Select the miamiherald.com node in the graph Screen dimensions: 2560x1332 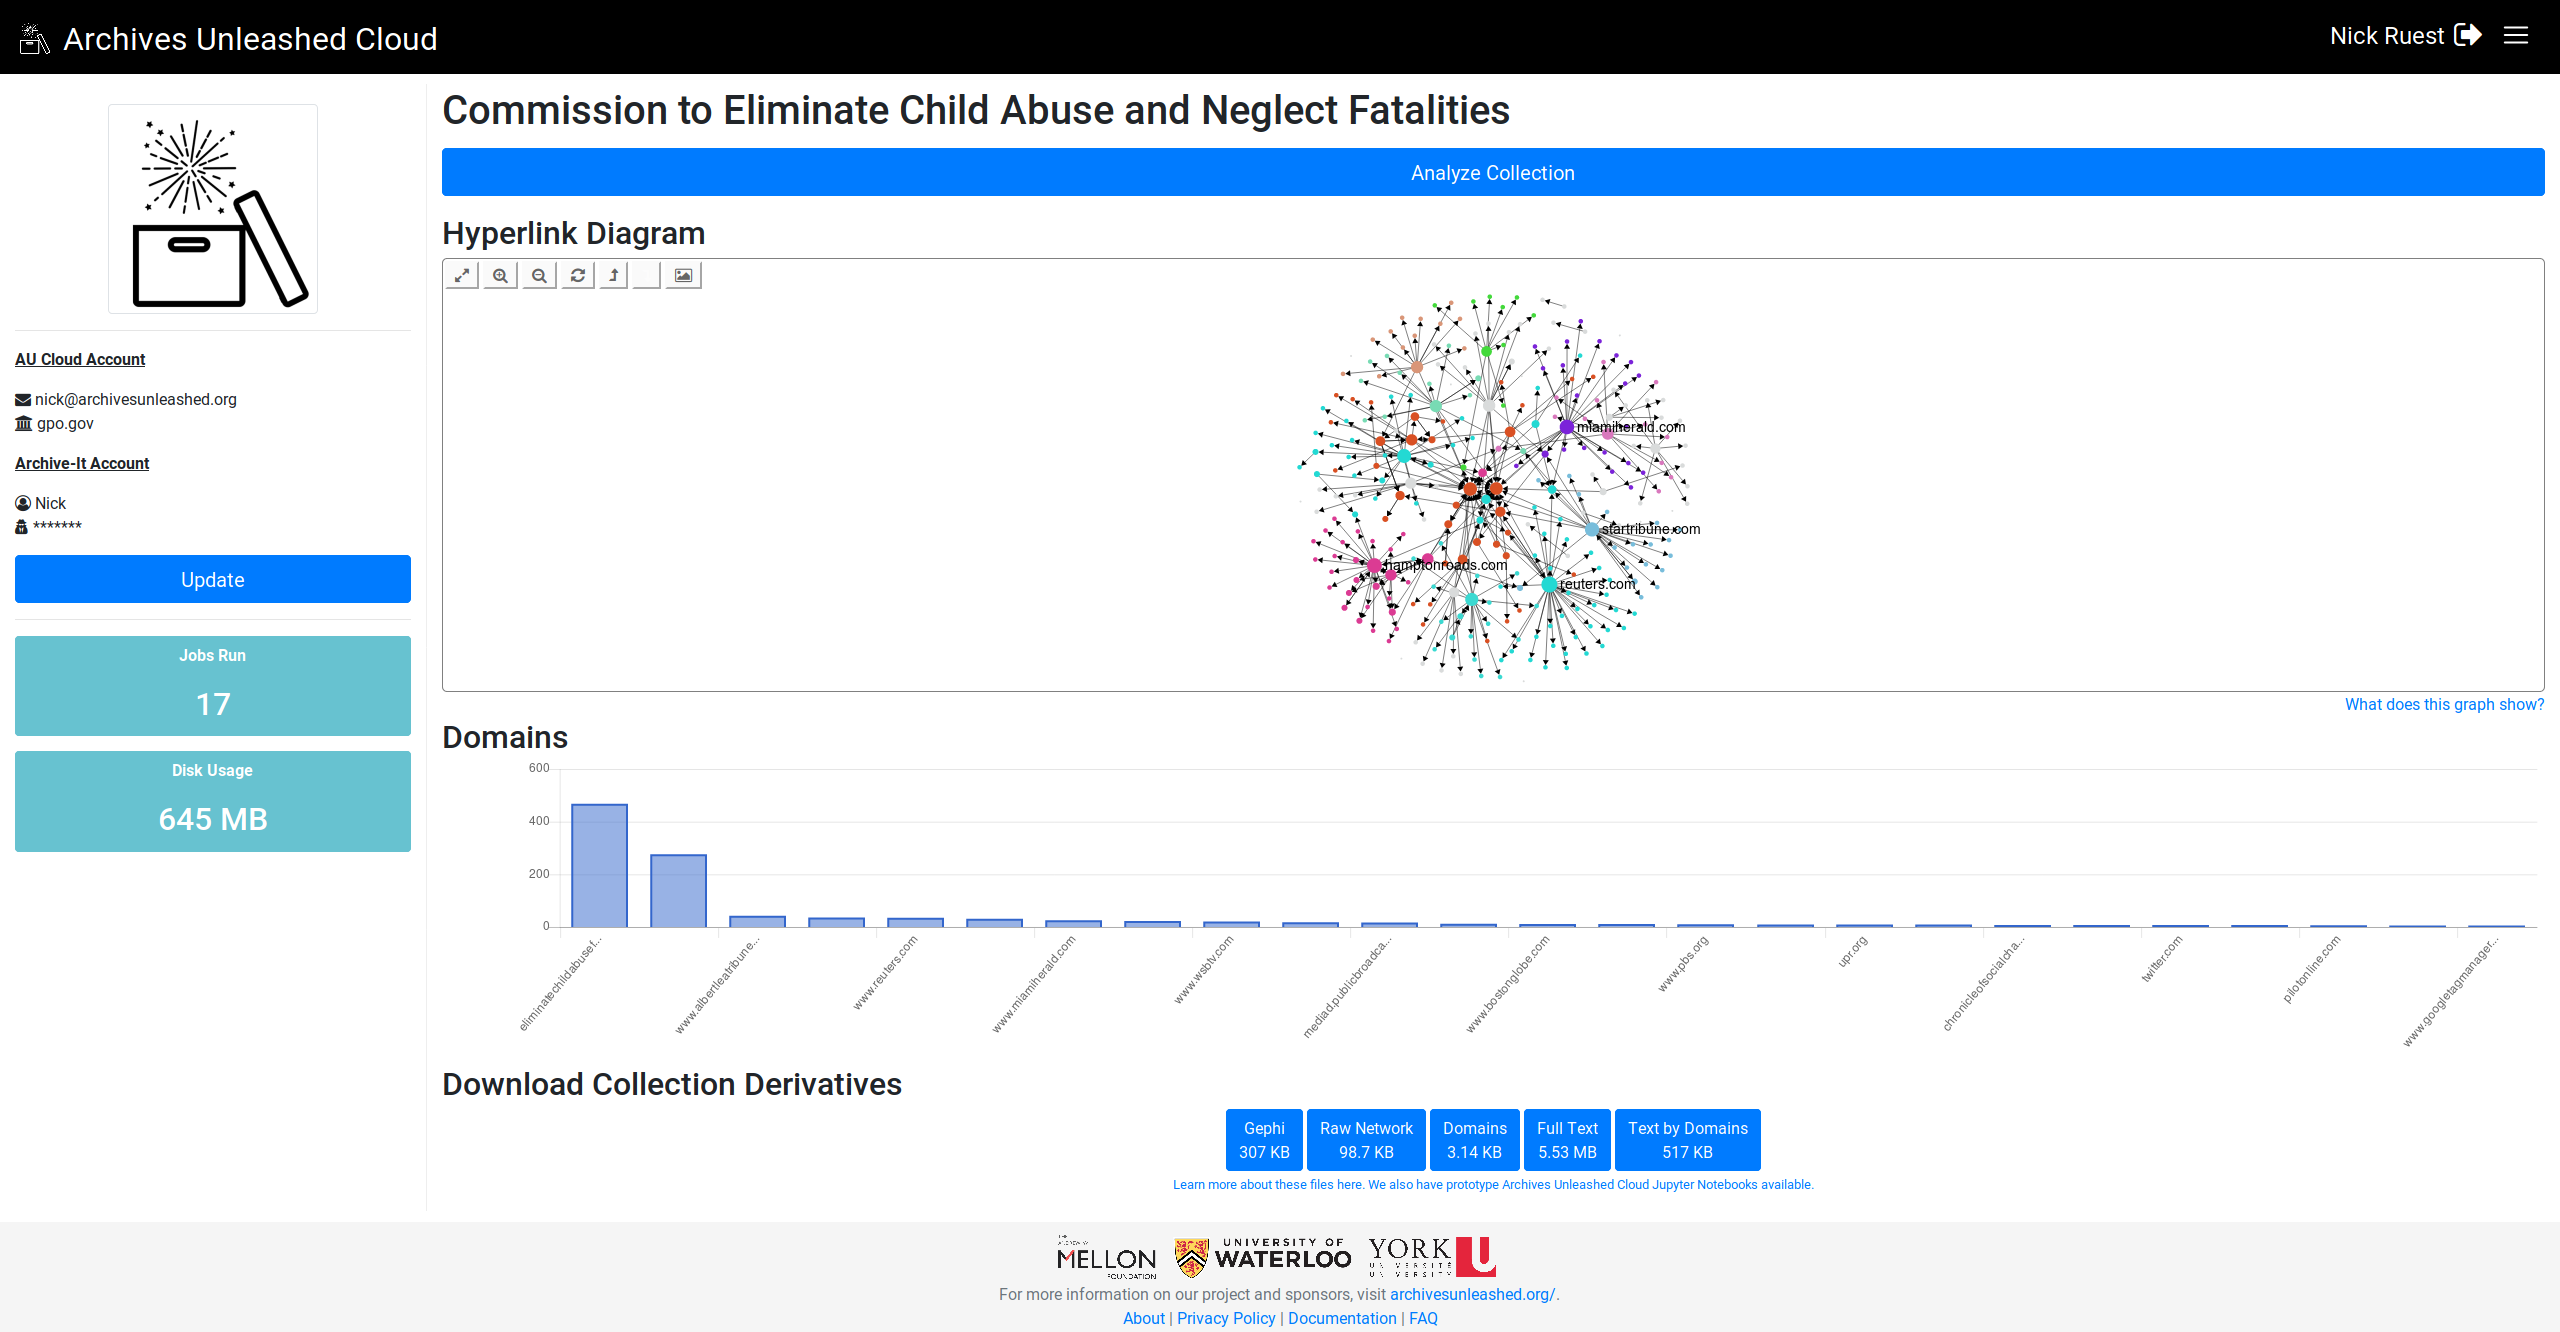[x=1566, y=427]
